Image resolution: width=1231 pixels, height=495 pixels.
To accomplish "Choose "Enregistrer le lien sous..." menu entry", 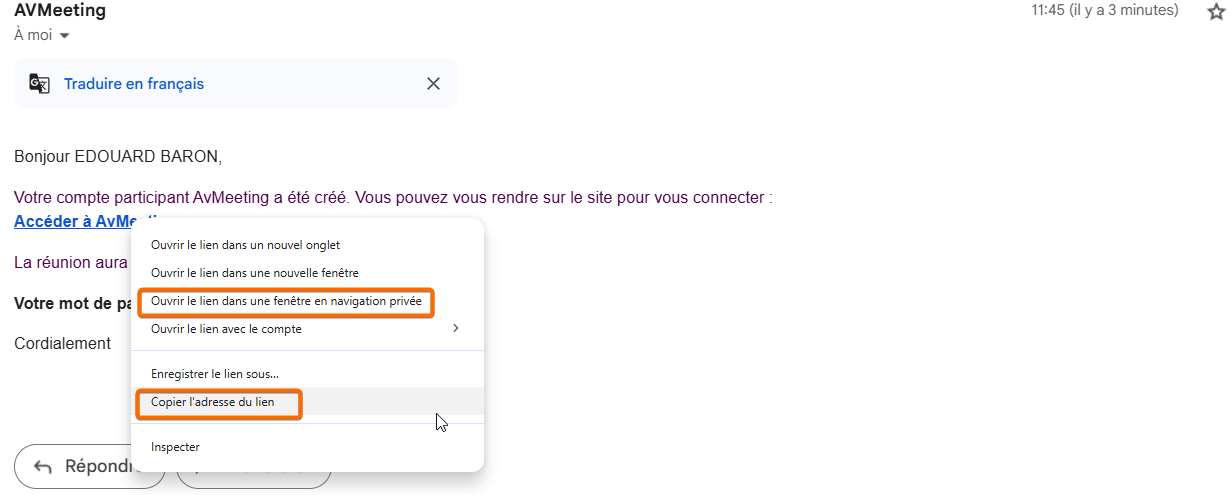I will (215, 374).
